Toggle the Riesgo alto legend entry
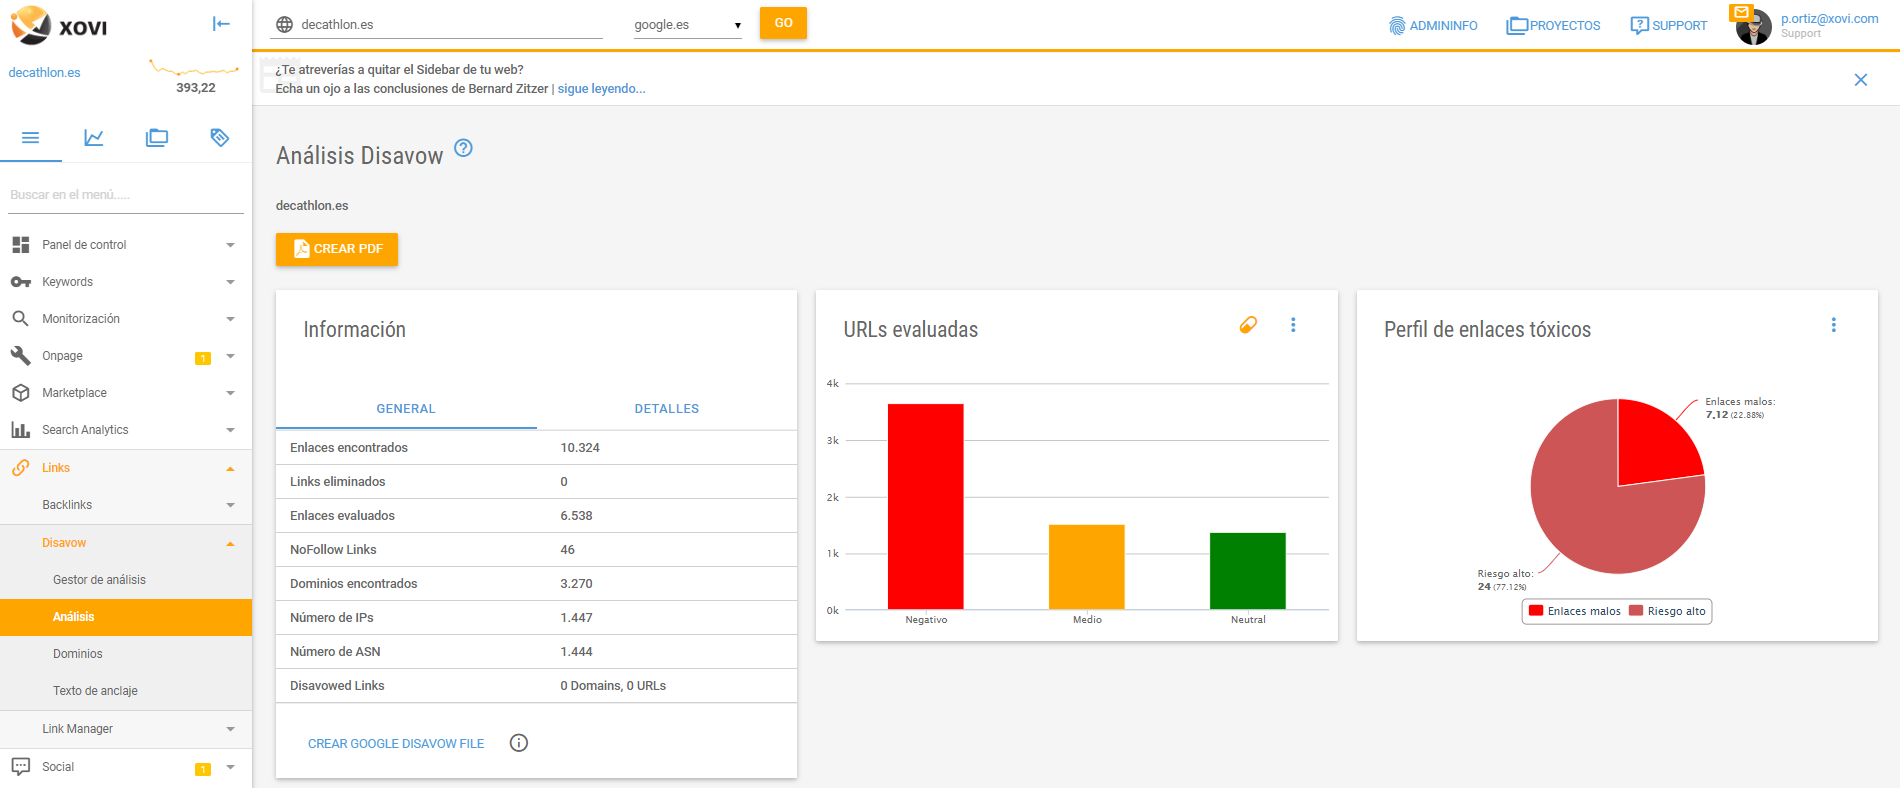 point(1667,611)
